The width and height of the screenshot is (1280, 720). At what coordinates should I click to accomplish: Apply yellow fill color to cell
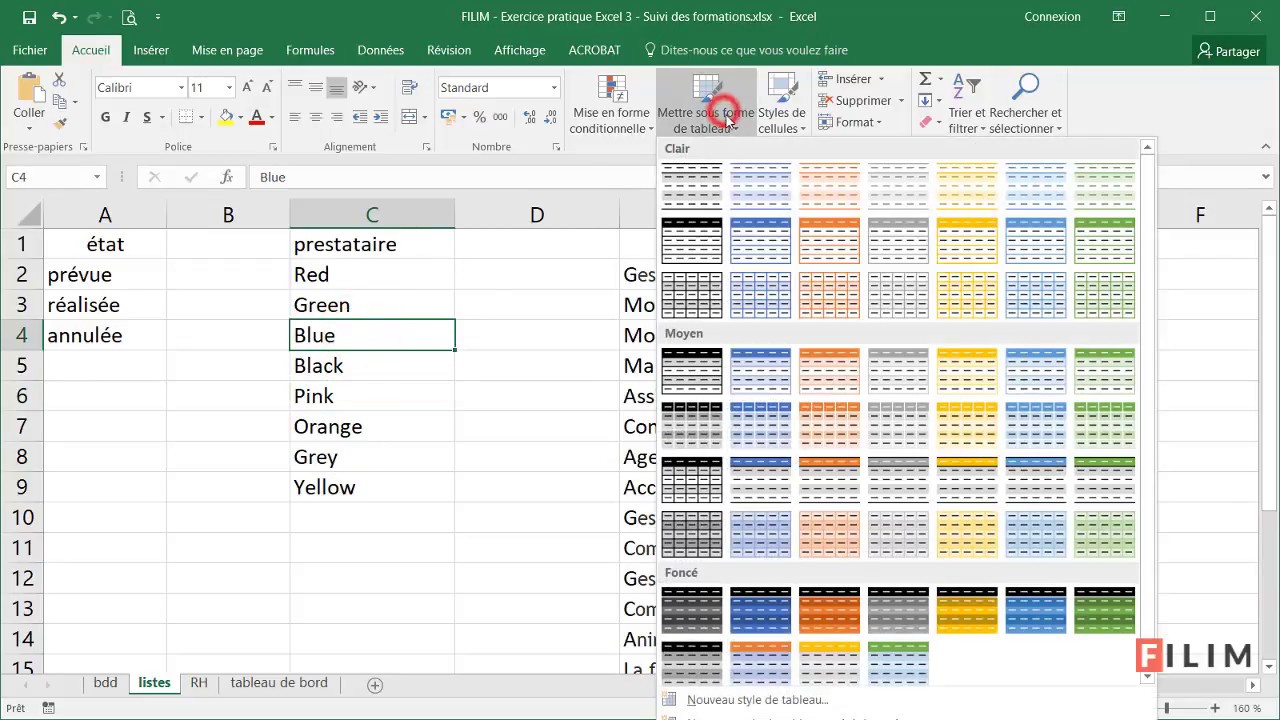pos(226,117)
